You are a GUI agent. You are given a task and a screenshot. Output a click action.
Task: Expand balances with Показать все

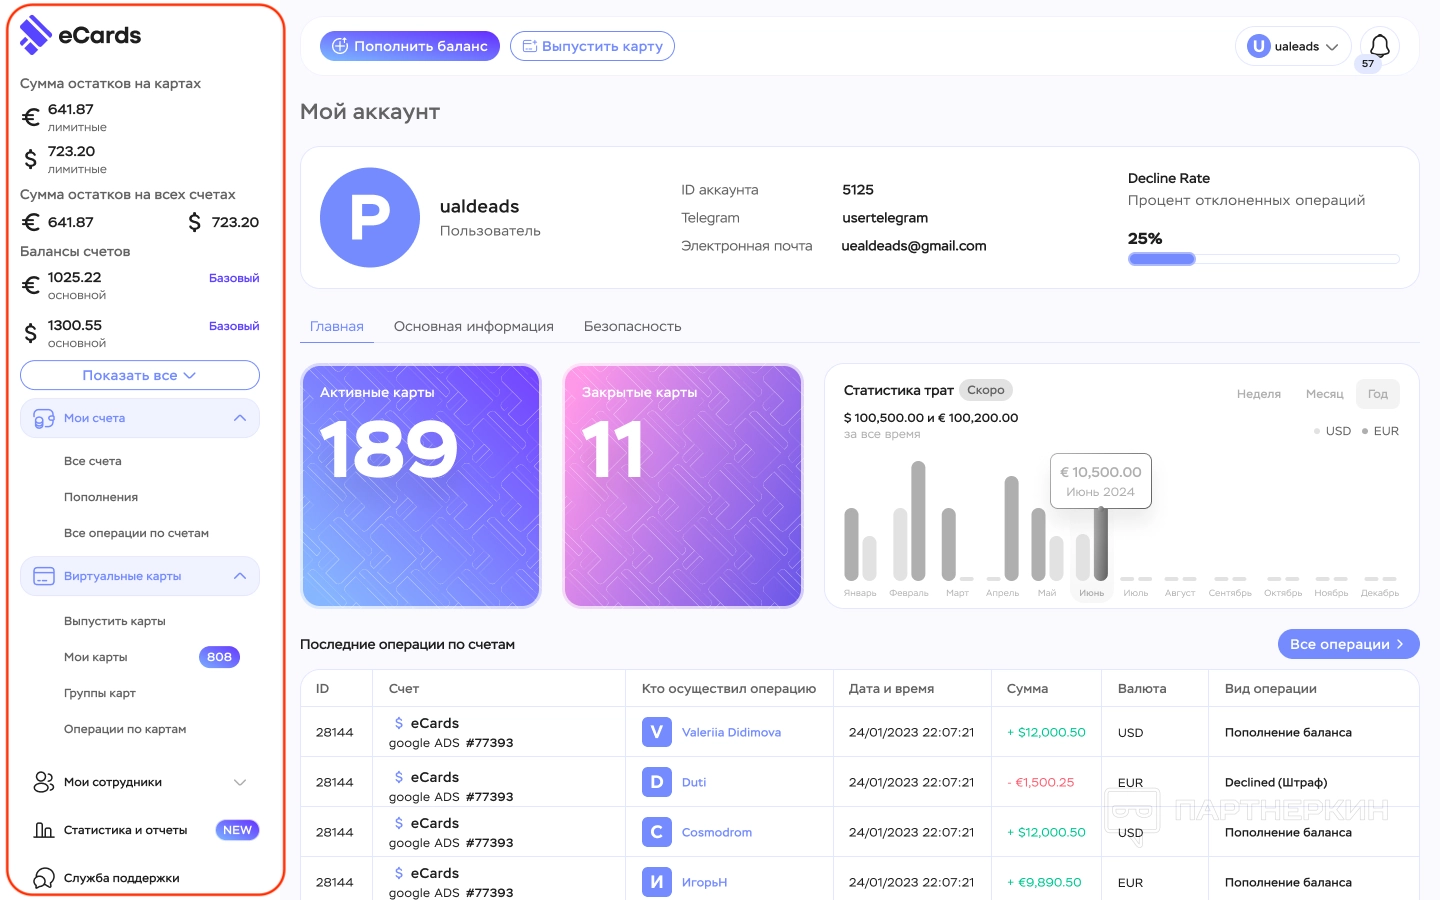pos(139,375)
